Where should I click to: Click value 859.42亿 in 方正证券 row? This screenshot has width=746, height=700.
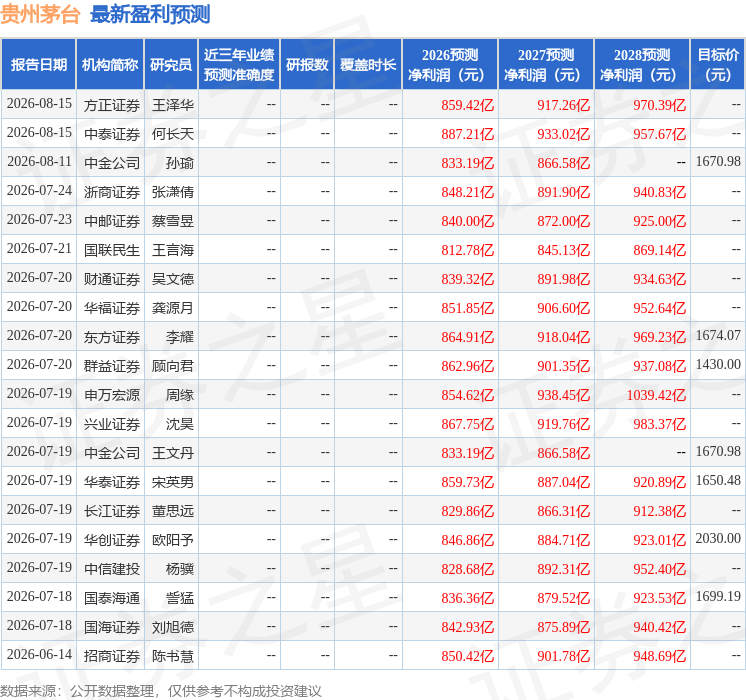(x=467, y=105)
